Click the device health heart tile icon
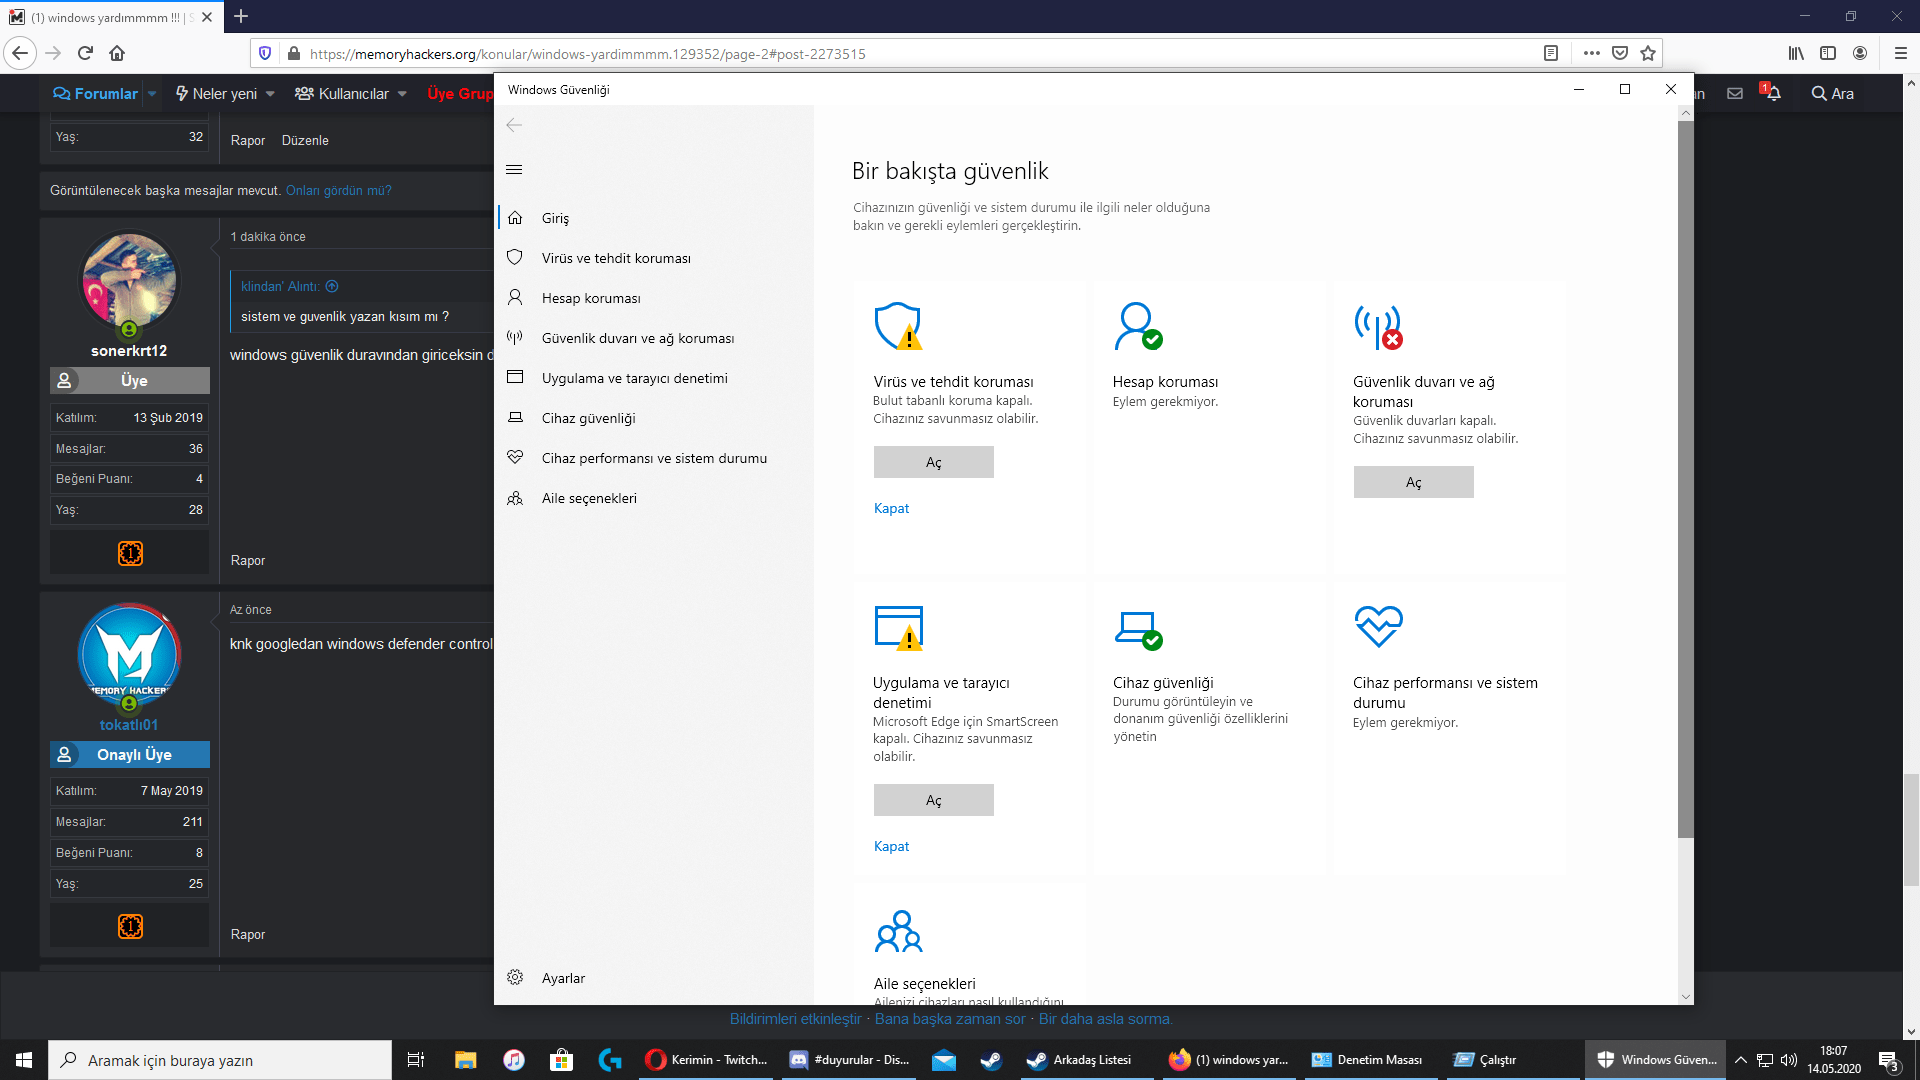 point(1379,627)
